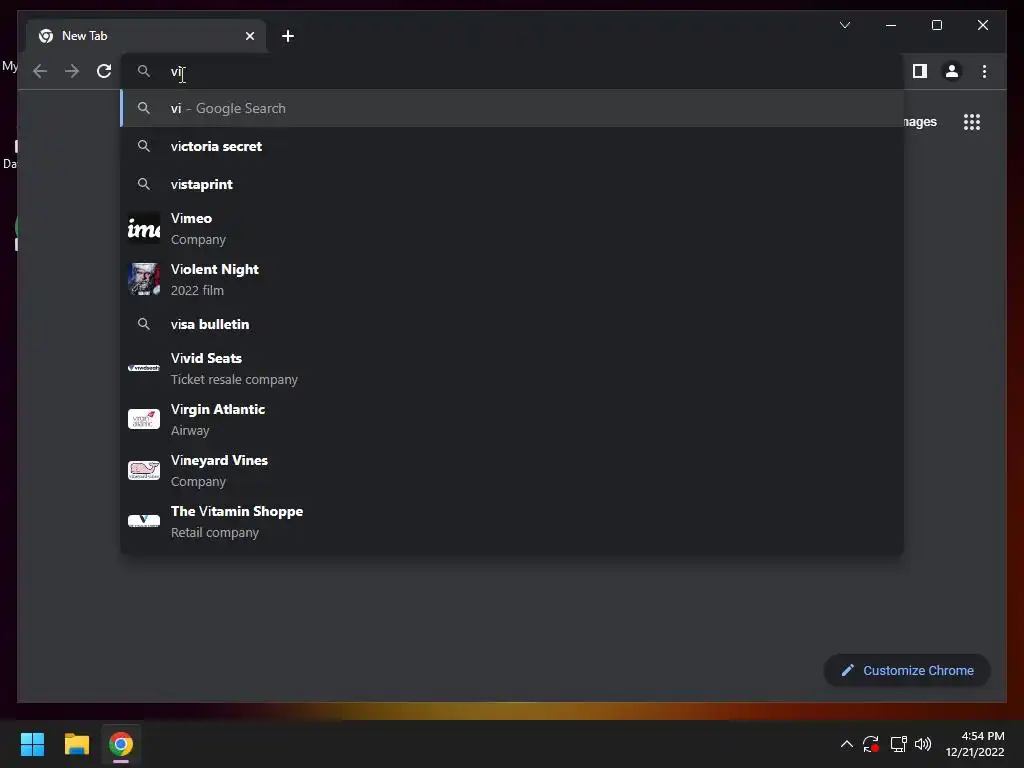Open the network tray icon
The image size is (1024, 768).
coord(898,744)
